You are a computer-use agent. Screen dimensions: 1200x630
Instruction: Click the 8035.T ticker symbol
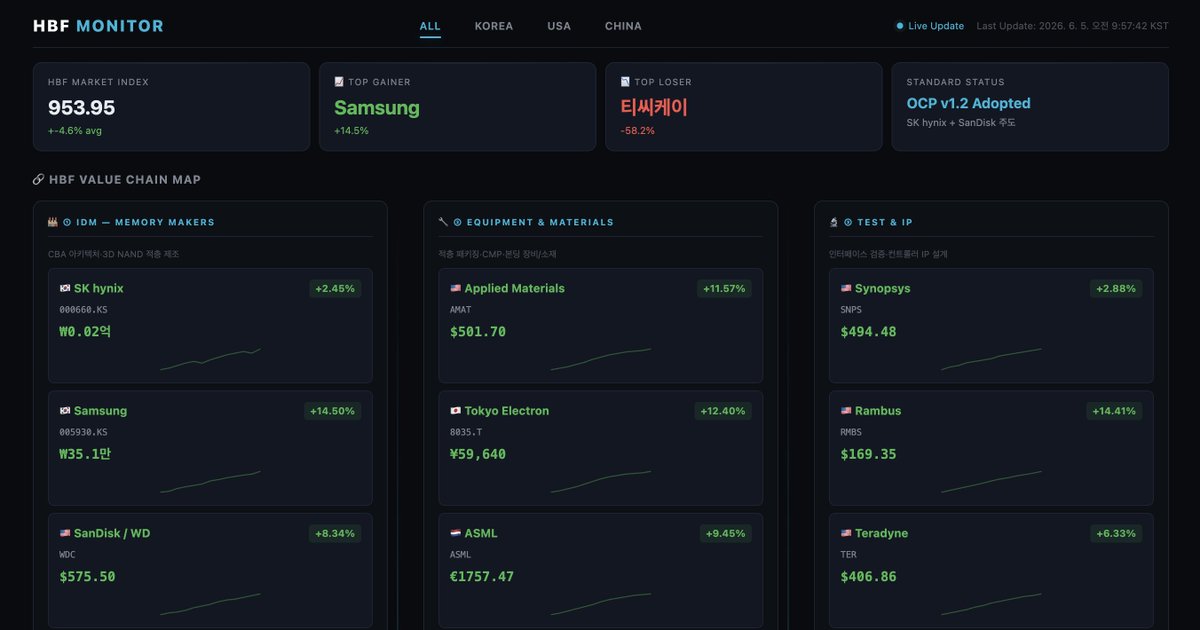tap(467, 432)
